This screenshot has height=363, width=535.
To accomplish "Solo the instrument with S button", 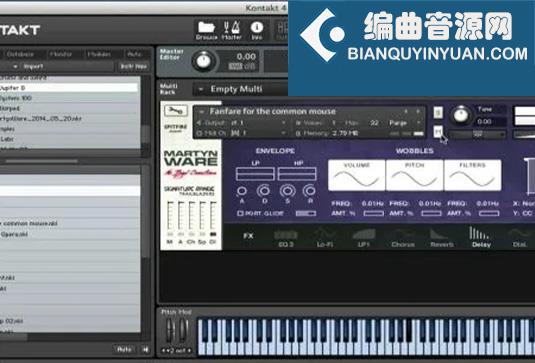I will (x=438, y=112).
